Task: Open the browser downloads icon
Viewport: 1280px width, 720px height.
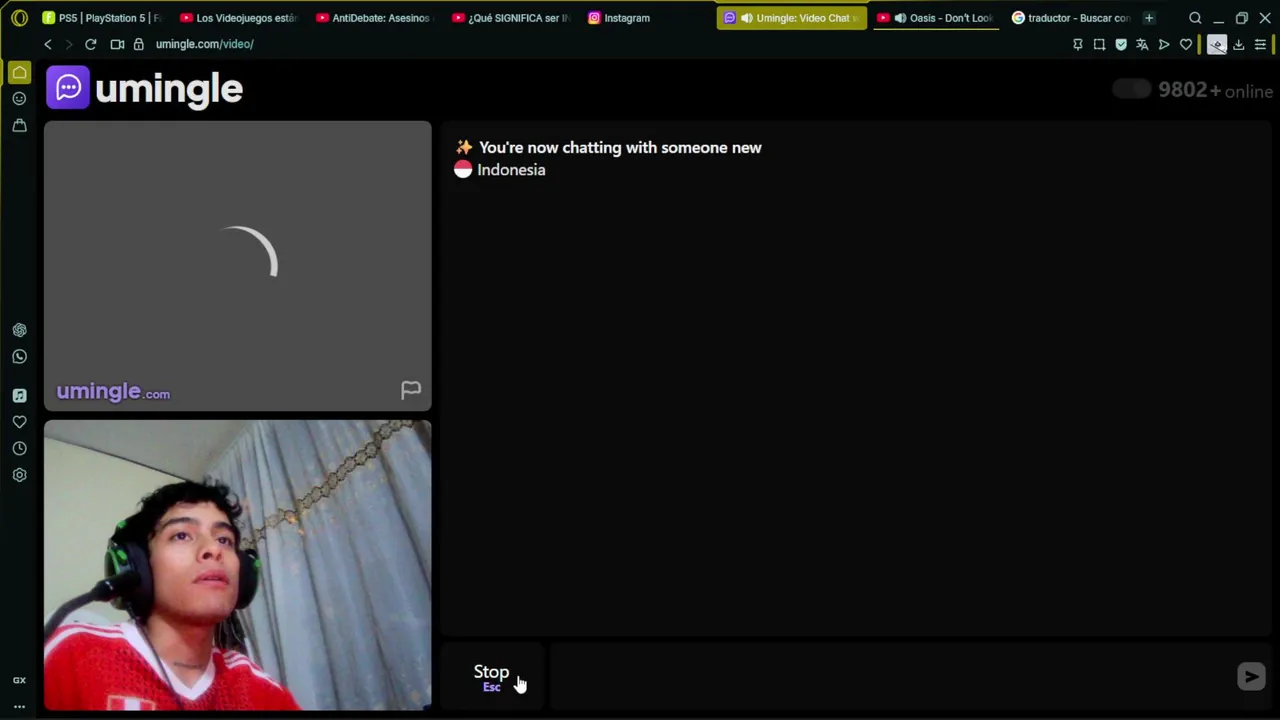Action: (1238, 44)
